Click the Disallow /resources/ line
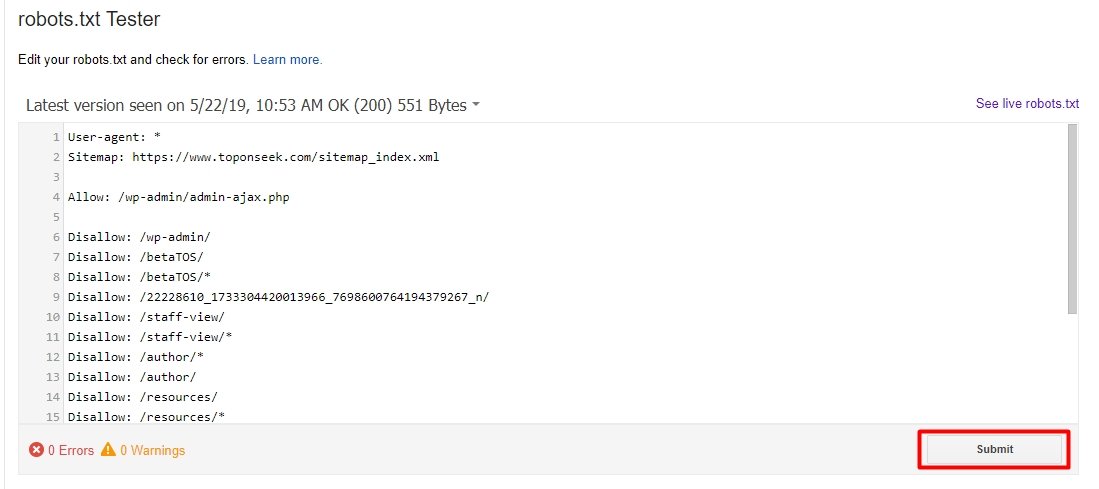Screen dimensions: 1099x489 142,397
